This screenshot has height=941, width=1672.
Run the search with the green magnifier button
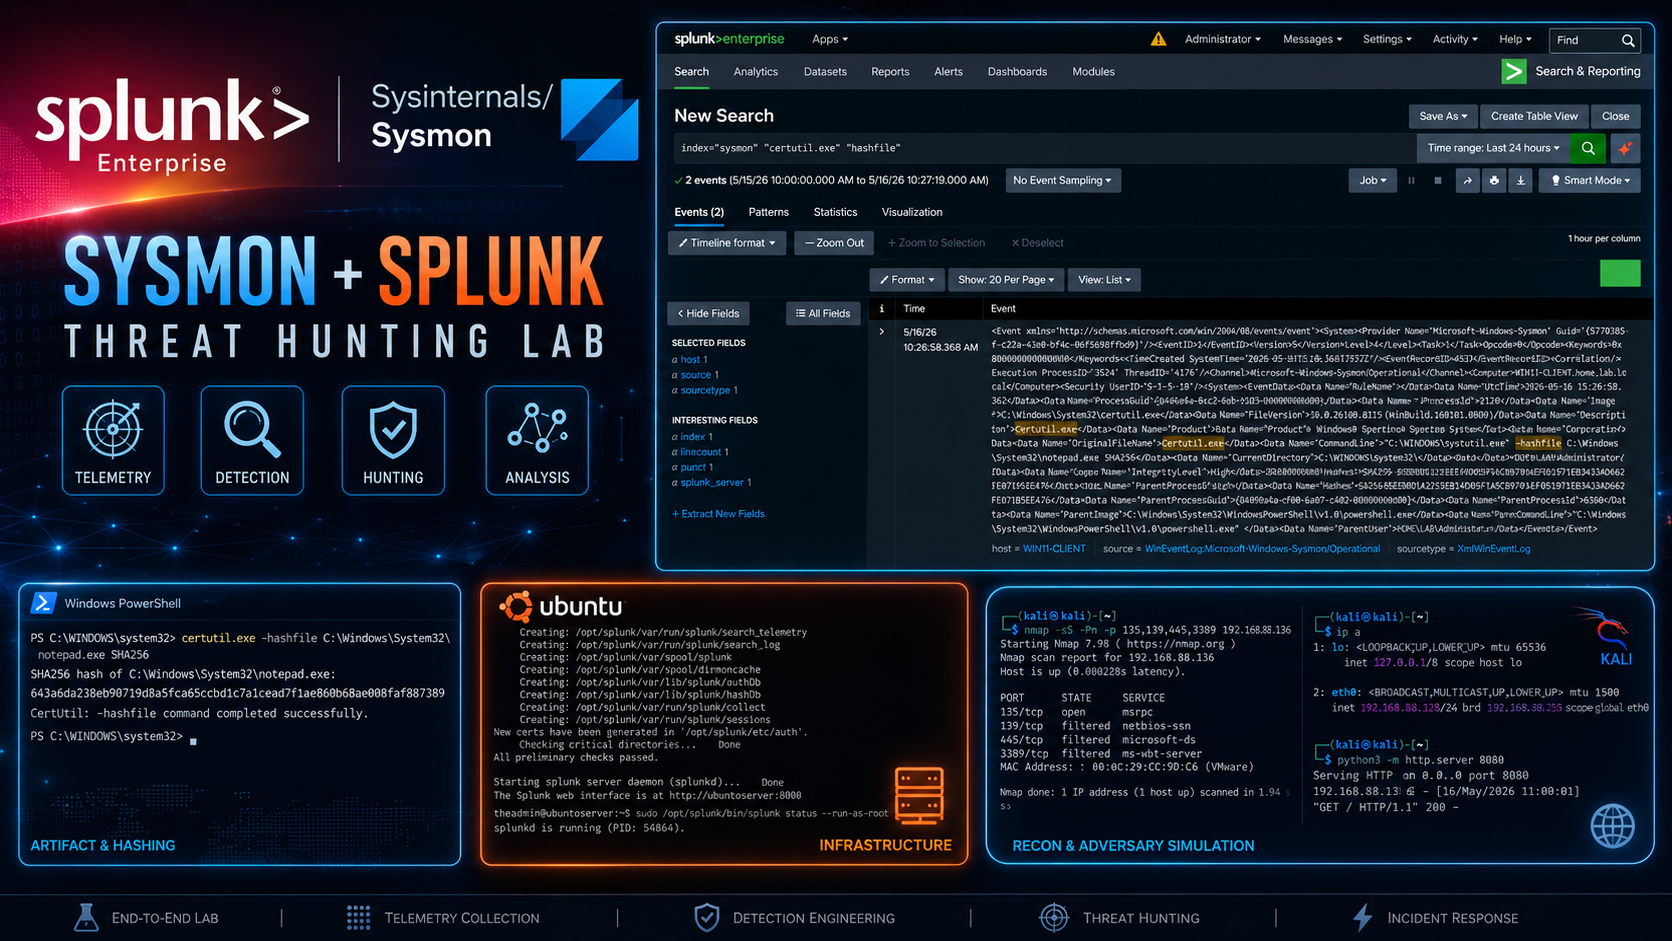[1588, 148]
